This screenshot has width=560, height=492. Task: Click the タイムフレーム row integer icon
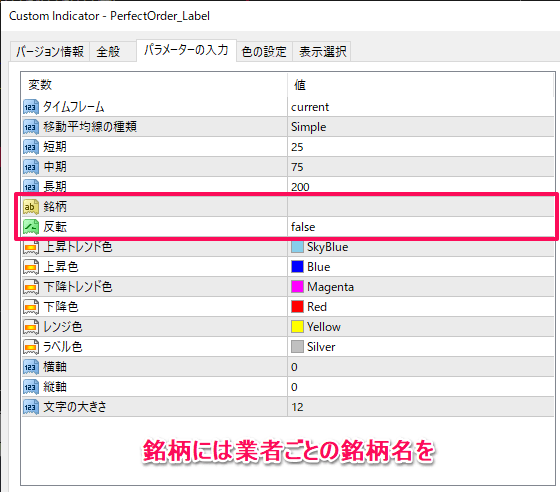pyautogui.click(x=31, y=107)
